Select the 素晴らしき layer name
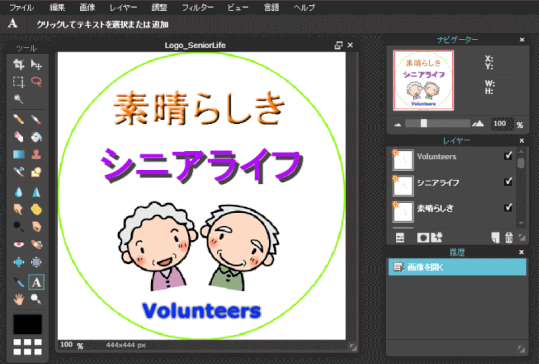Screen dimensions: 539x364 tap(435, 208)
